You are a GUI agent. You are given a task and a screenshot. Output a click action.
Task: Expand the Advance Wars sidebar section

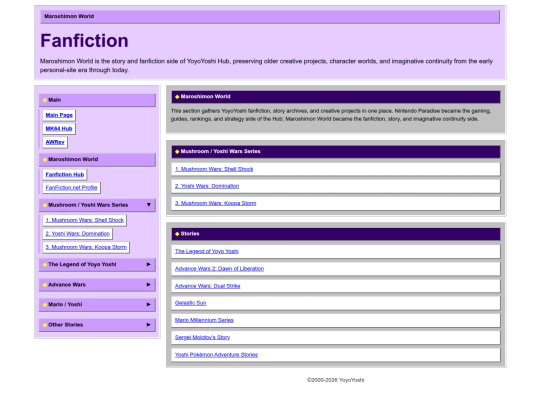pyautogui.click(x=97, y=285)
